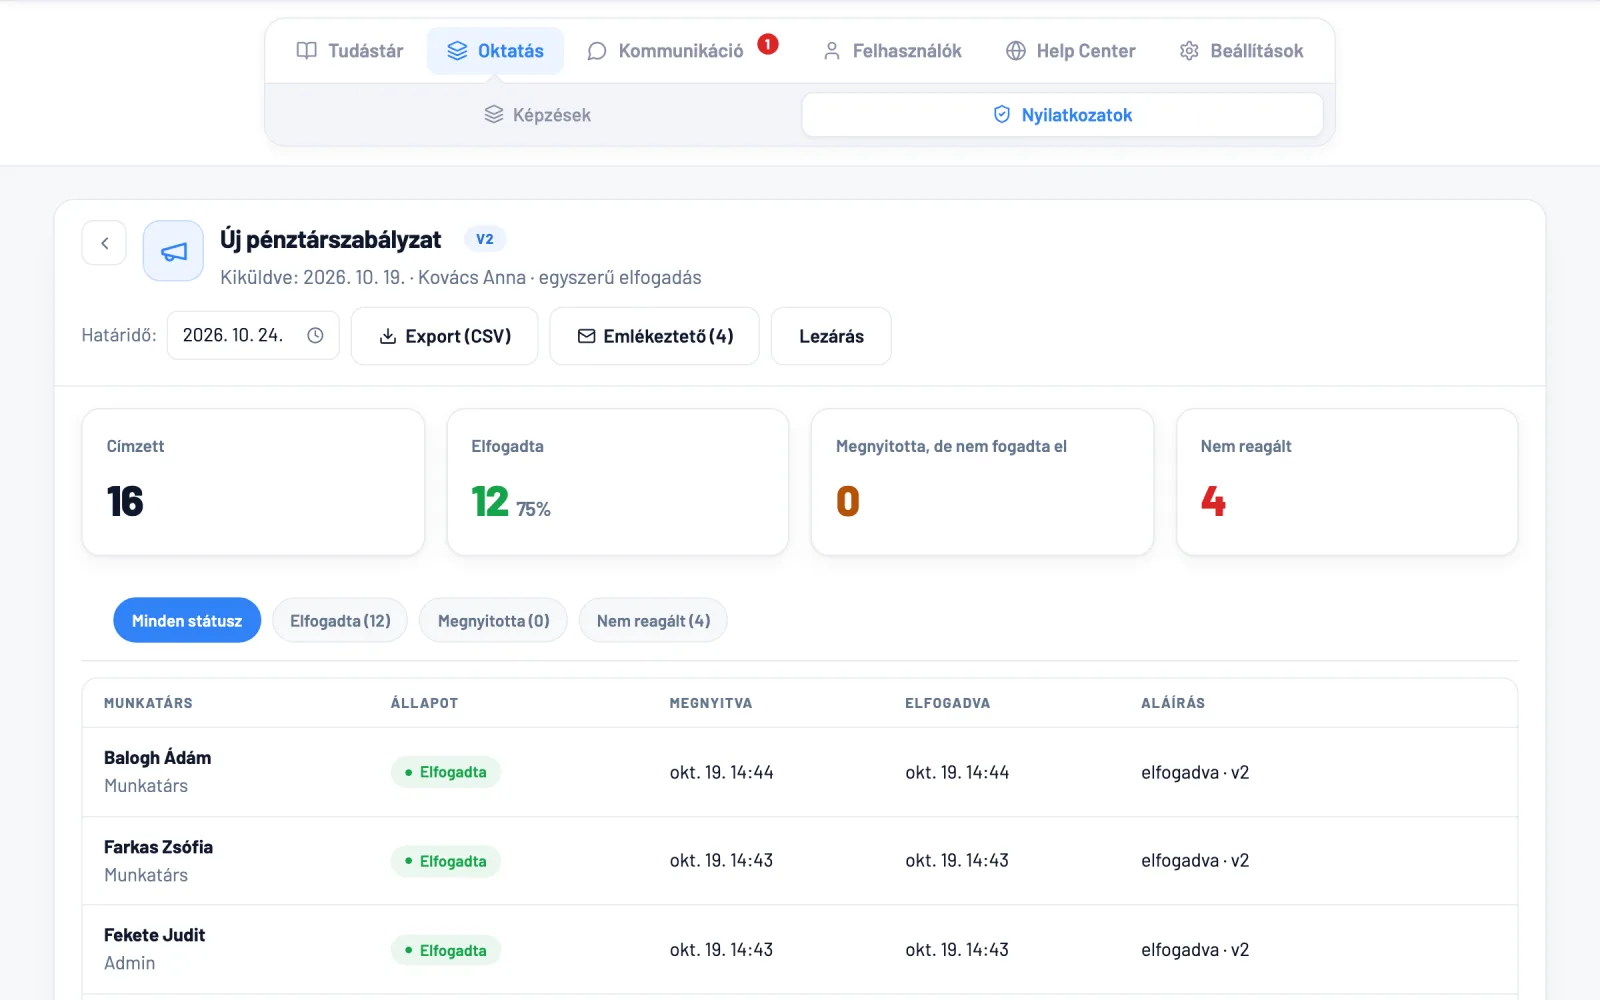Viewport: 1600px width, 1000px height.
Task: Filter by Megnyitotta (0)
Action: click(493, 621)
